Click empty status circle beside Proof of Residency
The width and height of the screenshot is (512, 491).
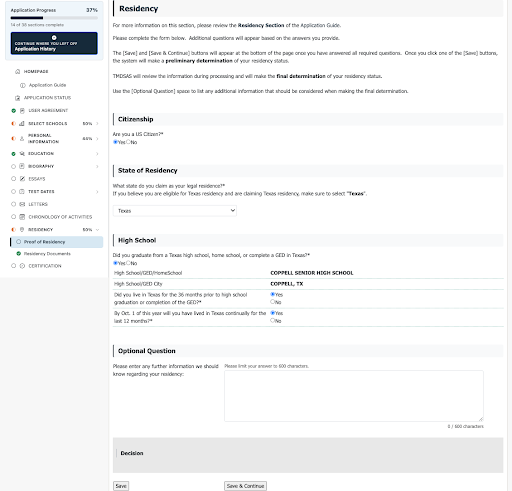(19, 242)
